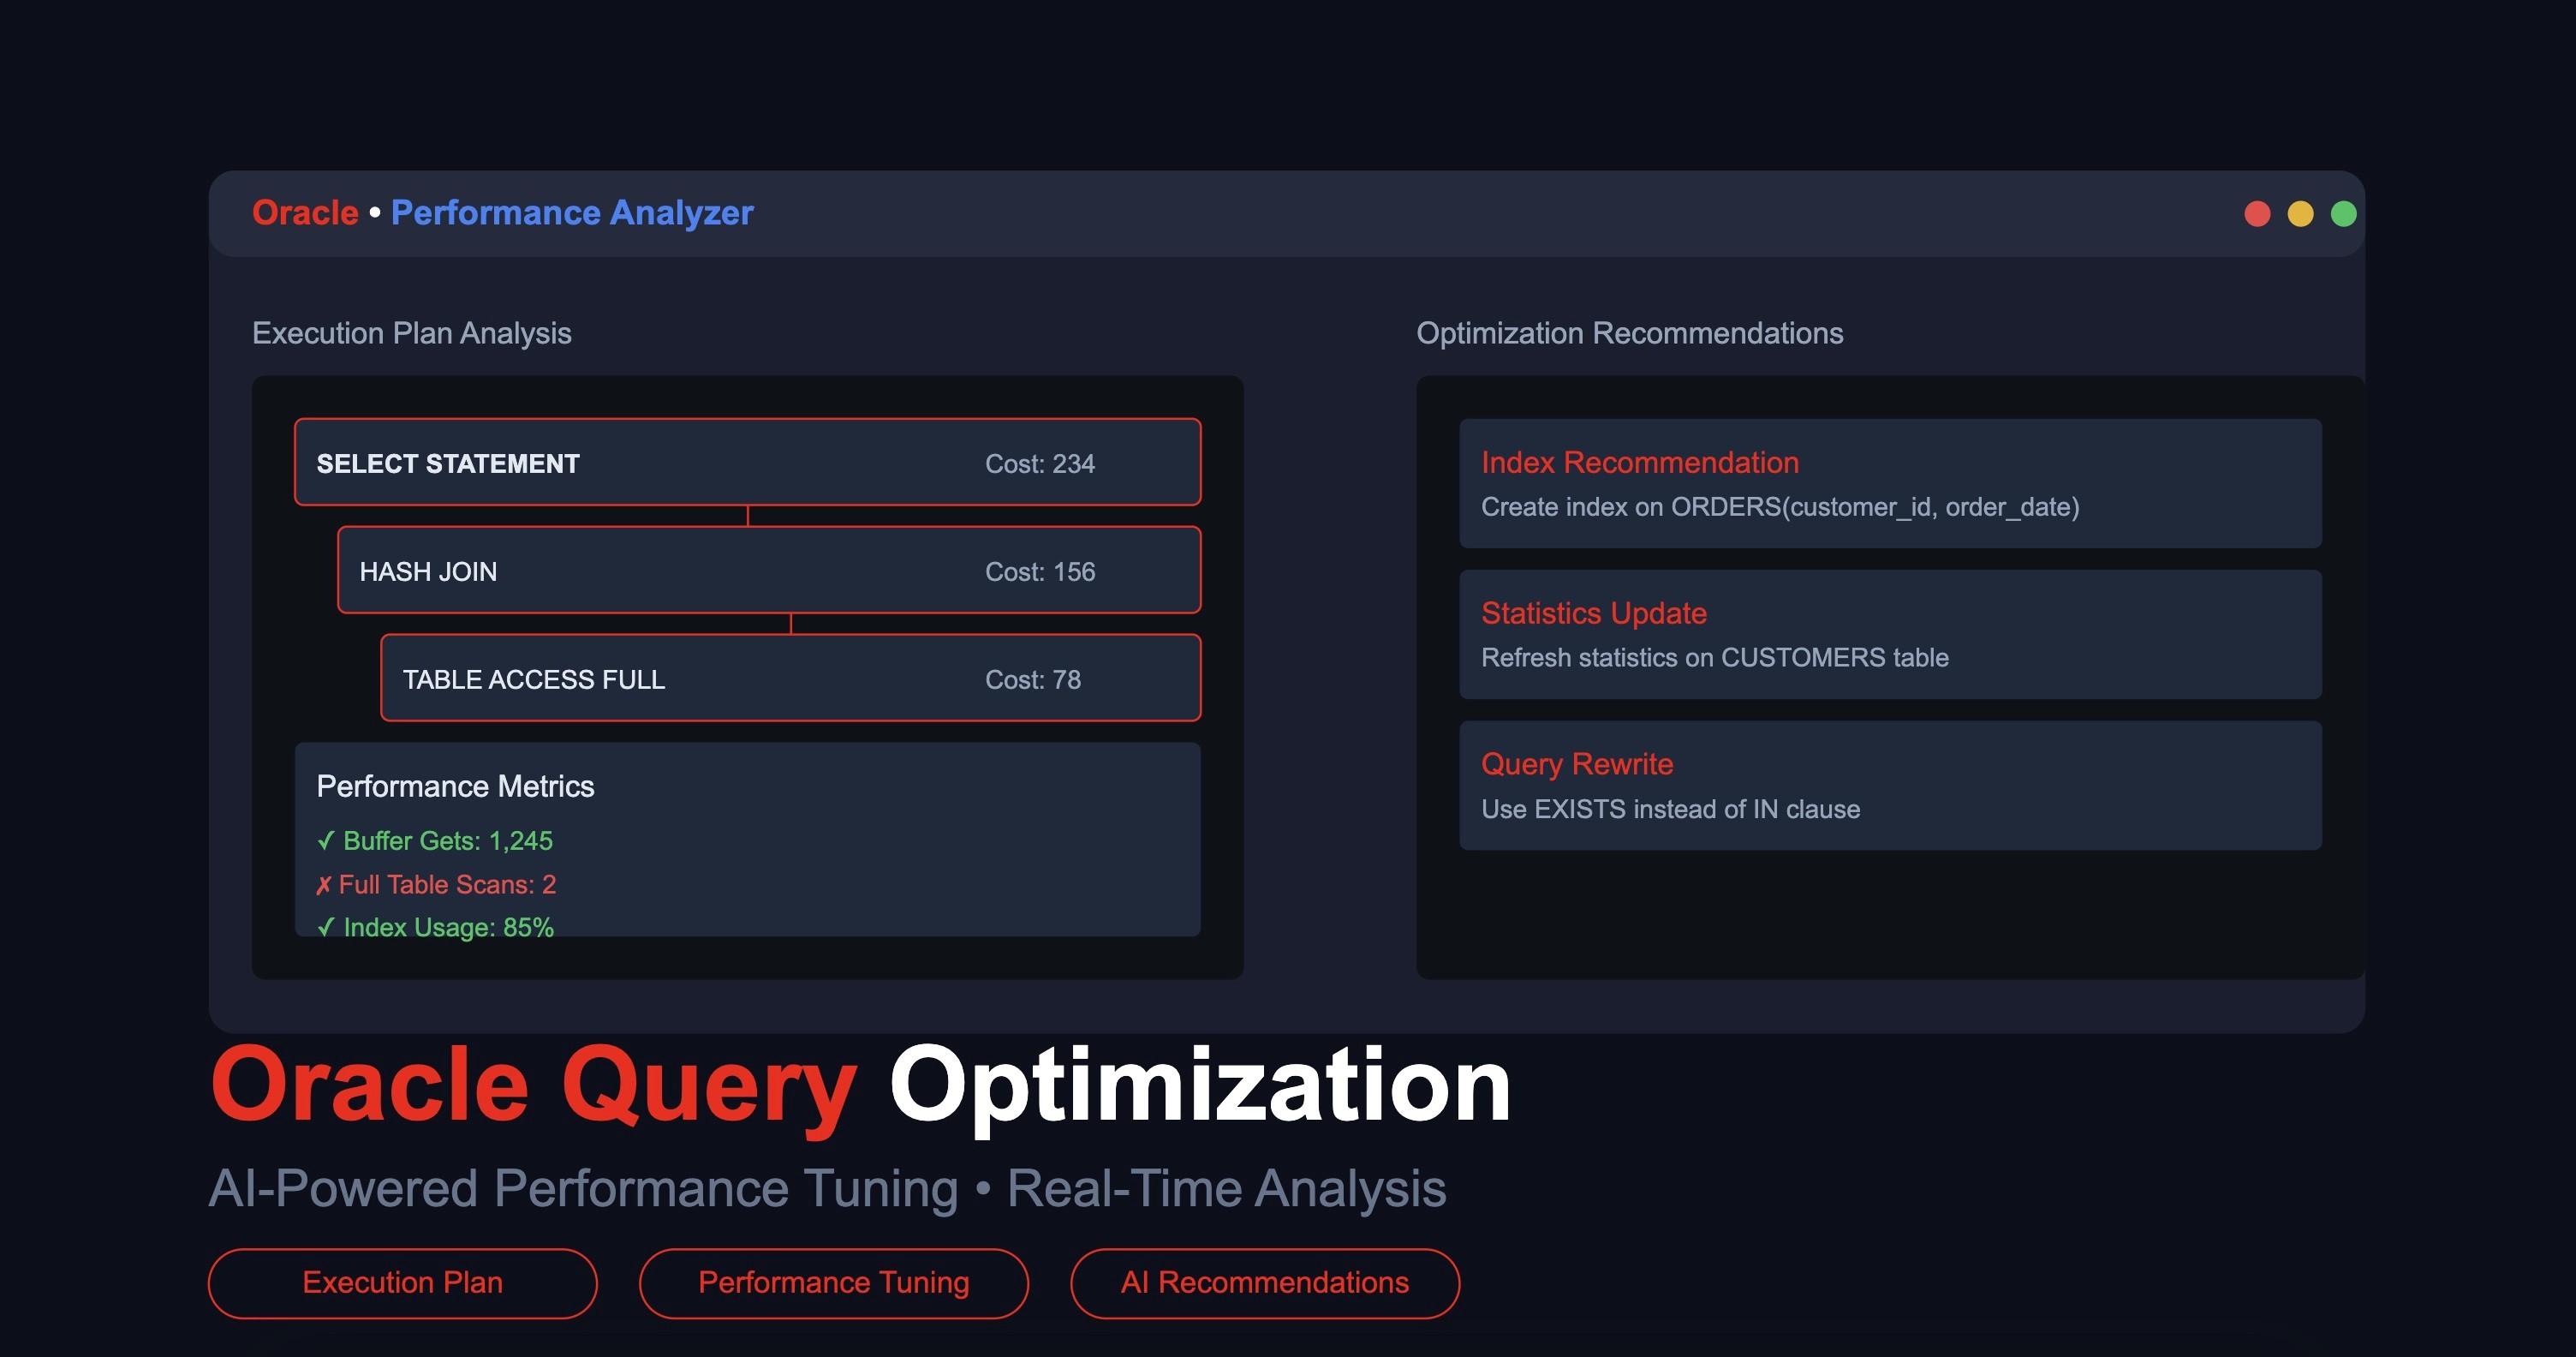The width and height of the screenshot is (2576, 1357).
Task: Click the Oracle title header link
Action: pyautogui.click(x=303, y=212)
